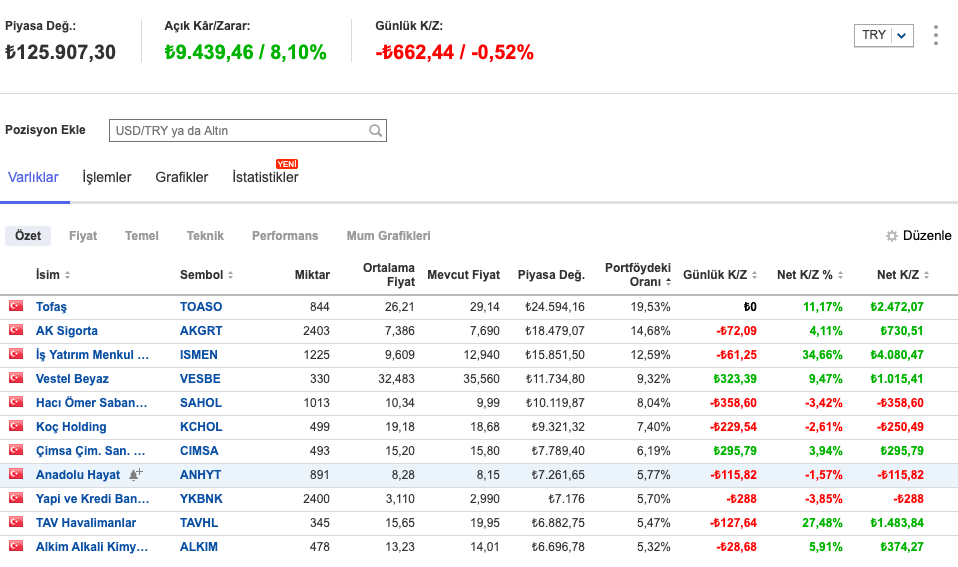Open the Grafikler tab

pos(182,178)
